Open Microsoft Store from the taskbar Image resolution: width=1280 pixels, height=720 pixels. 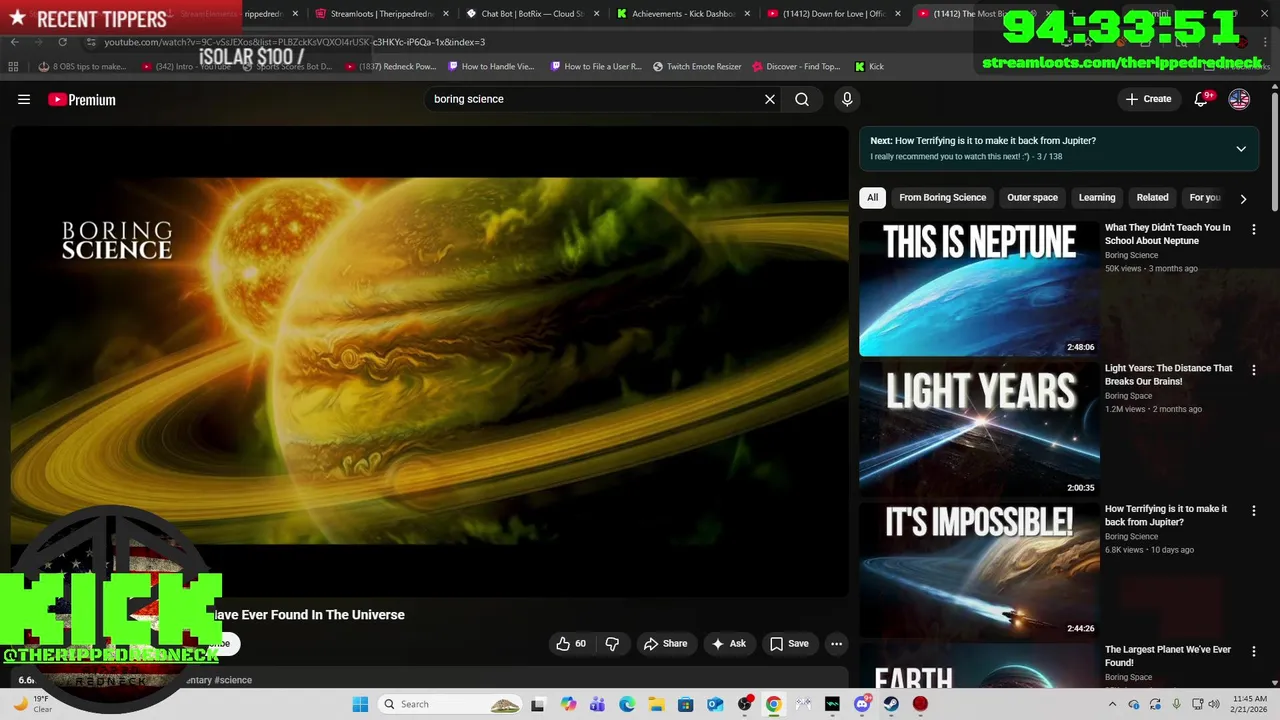point(686,704)
